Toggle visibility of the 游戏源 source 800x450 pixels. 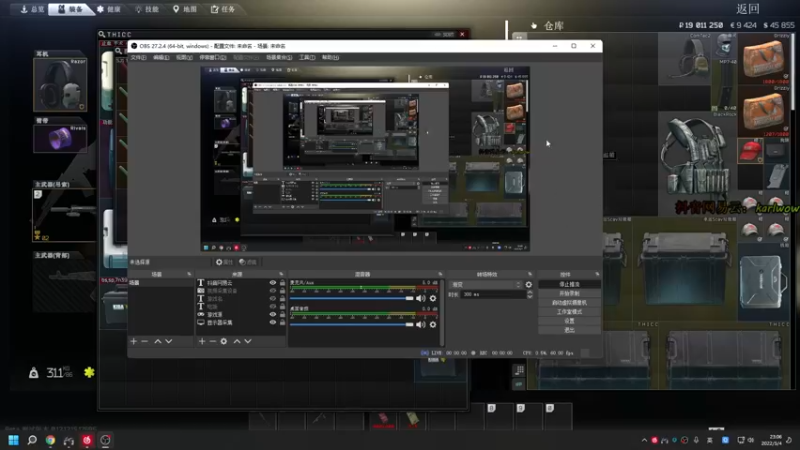coord(272,314)
